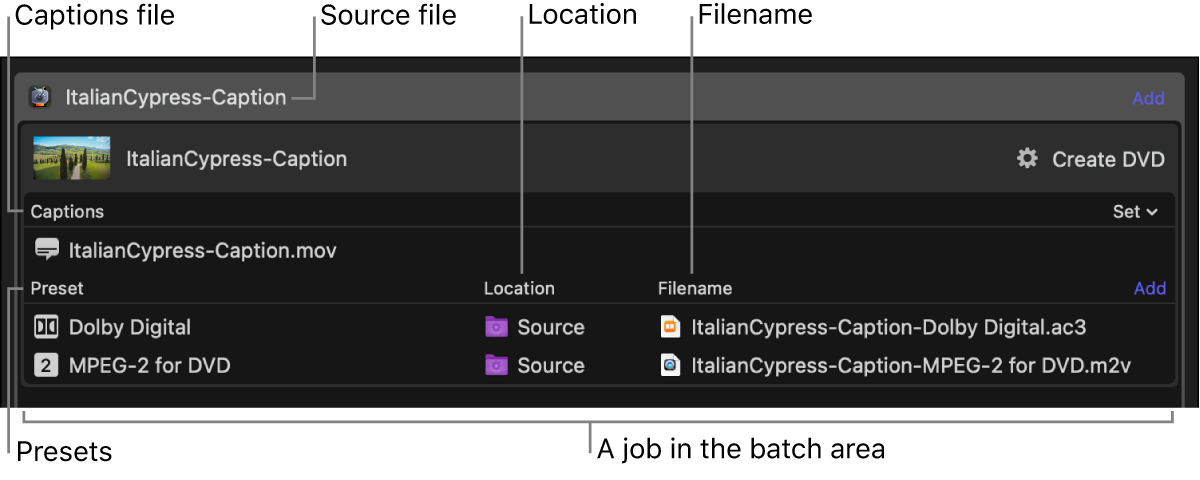Select the Dolby Digital preset row
The width and height of the screenshot is (1200, 480).
[x=130, y=327]
